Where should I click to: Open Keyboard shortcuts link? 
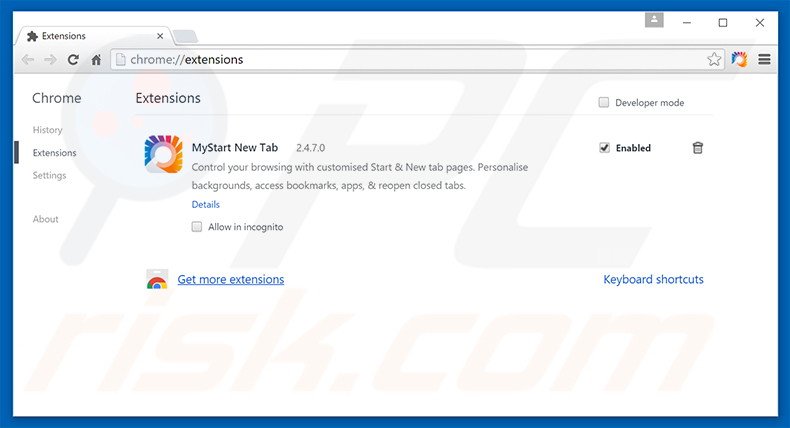[x=653, y=279]
